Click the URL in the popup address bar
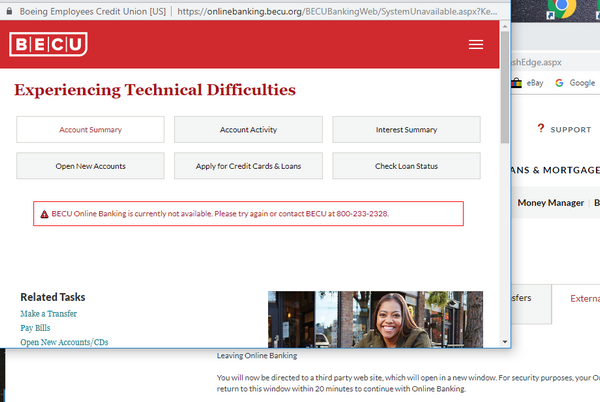The image size is (600, 402). click(x=337, y=11)
